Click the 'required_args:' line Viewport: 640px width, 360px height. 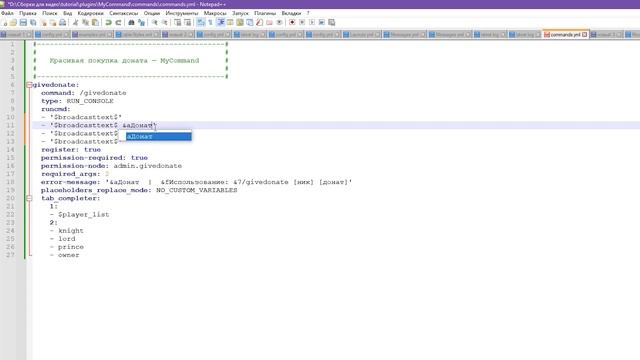click(75, 174)
